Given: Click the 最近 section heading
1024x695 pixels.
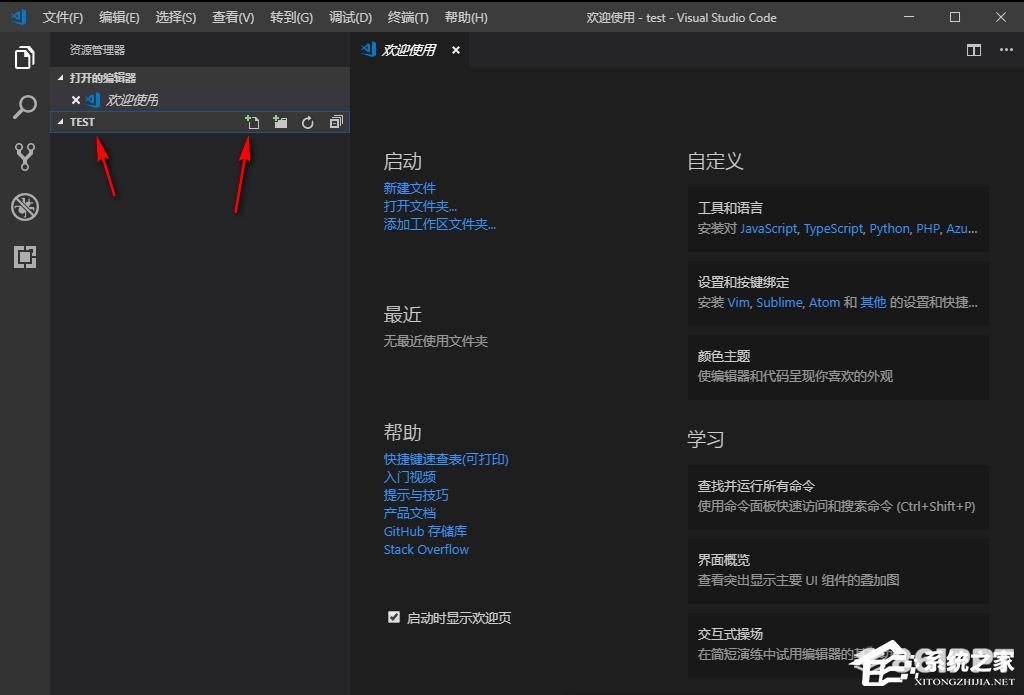Looking at the screenshot, I should tap(402, 315).
